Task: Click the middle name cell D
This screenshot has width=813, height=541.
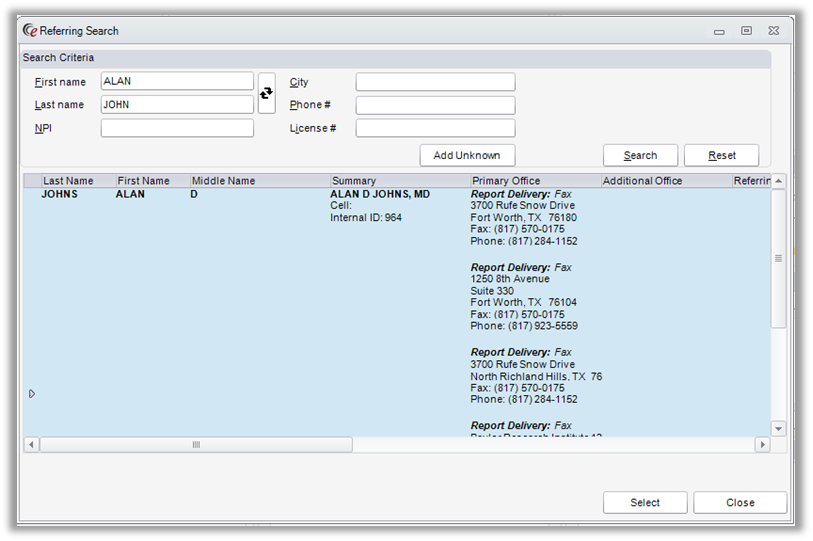Action: coord(194,194)
